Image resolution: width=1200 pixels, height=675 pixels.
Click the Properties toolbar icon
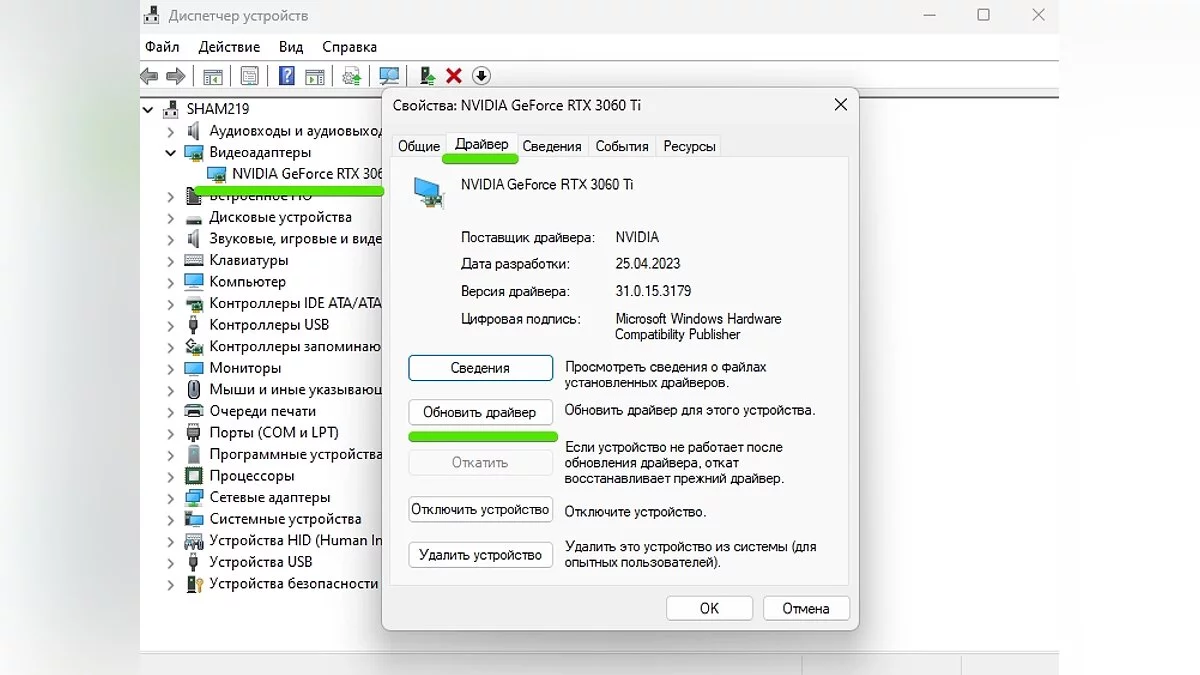pos(249,76)
